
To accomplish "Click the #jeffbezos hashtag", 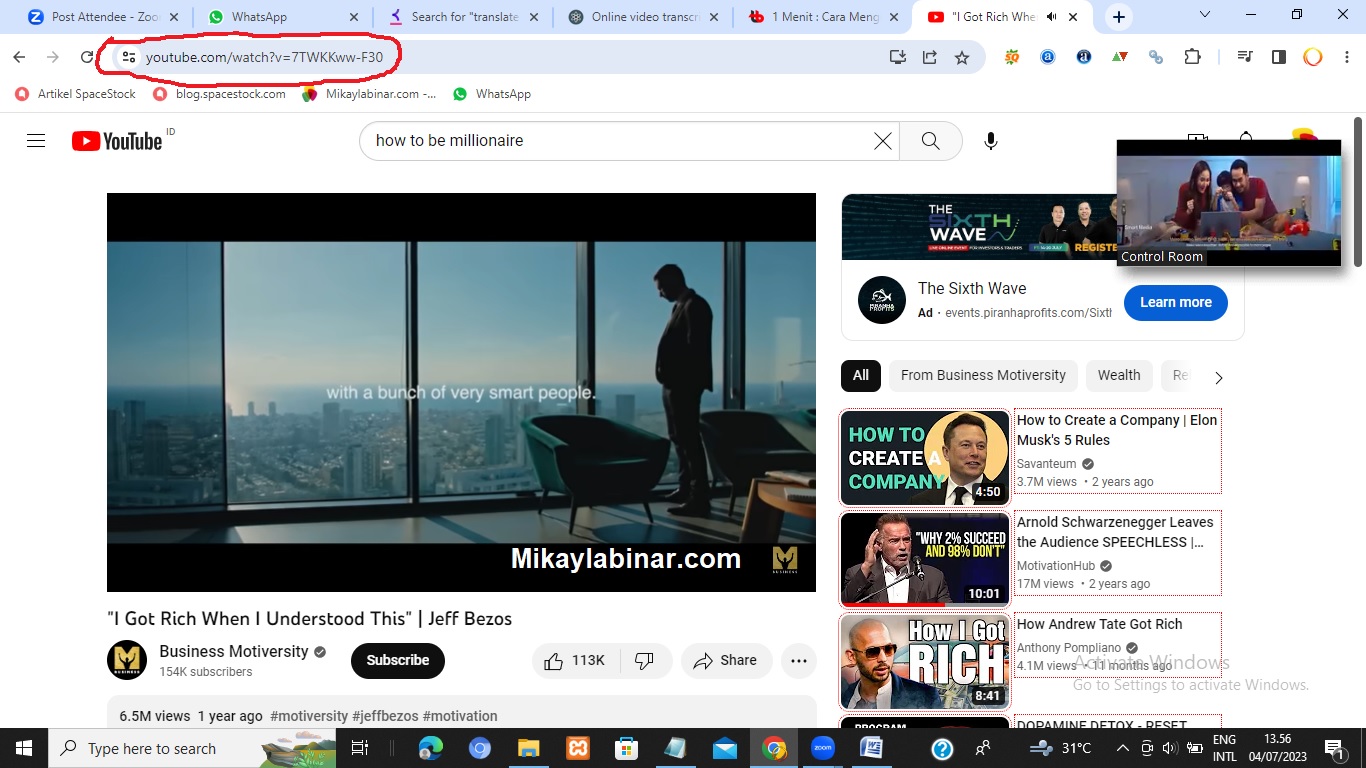I will click(x=385, y=716).
